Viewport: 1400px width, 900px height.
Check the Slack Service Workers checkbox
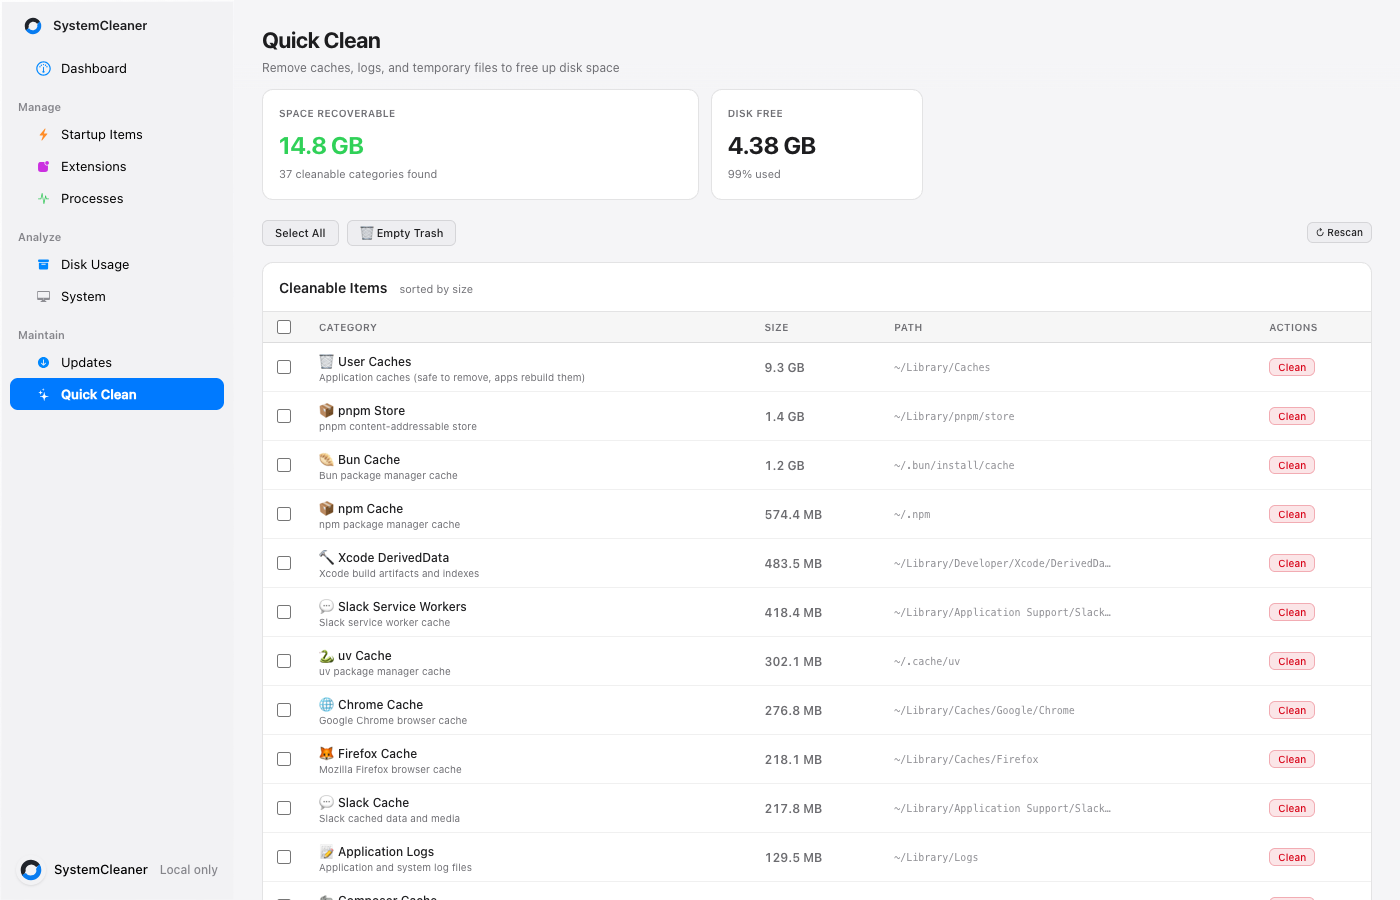tap(284, 612)
